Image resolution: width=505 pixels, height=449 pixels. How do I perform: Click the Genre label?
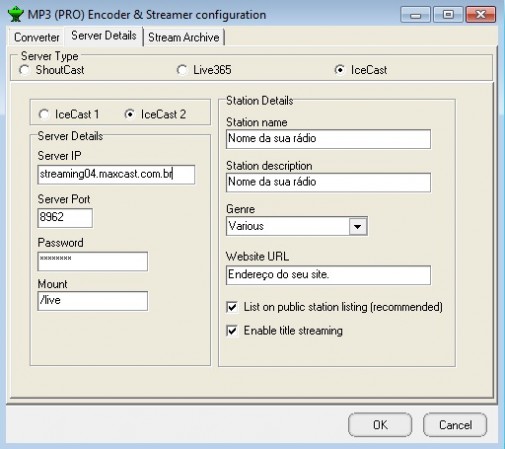pyautogui.click(x=240, y=209)
